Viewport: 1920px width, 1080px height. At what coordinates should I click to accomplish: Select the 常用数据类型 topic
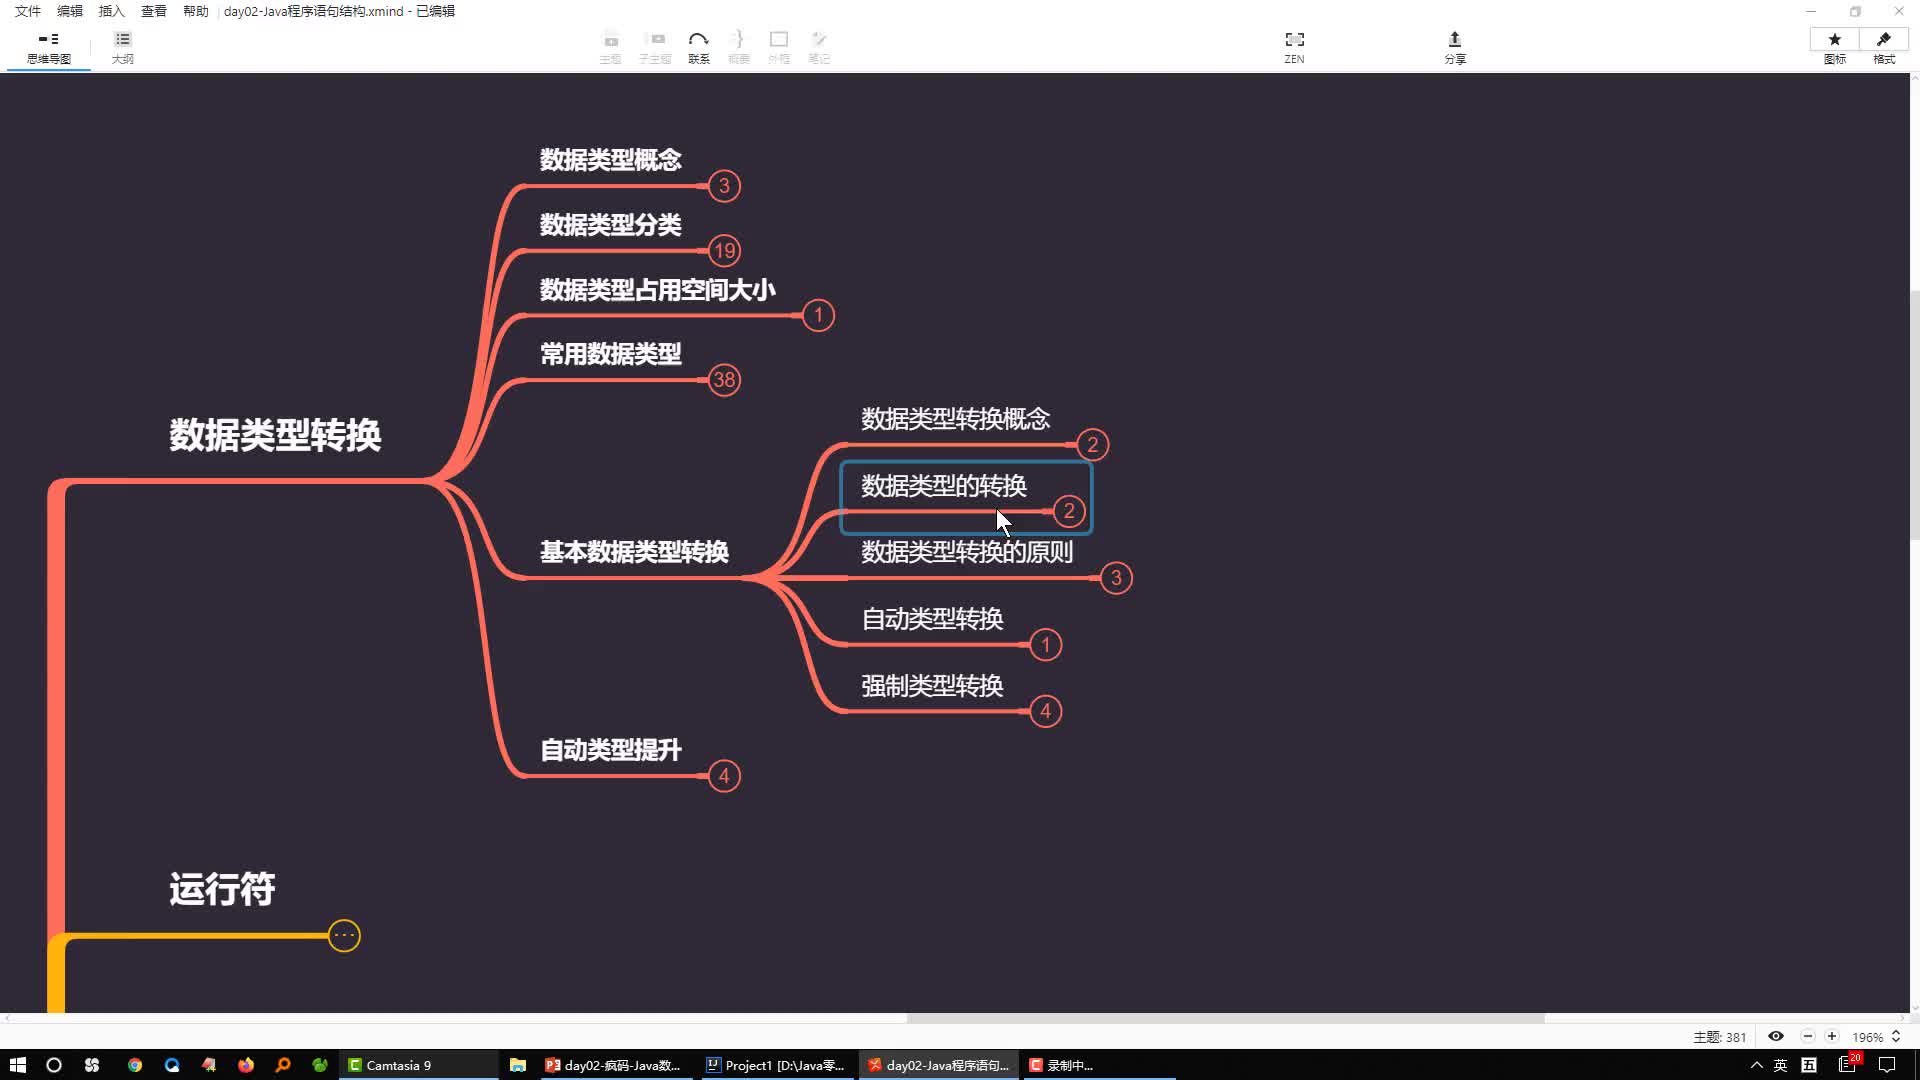click(610, 354)
